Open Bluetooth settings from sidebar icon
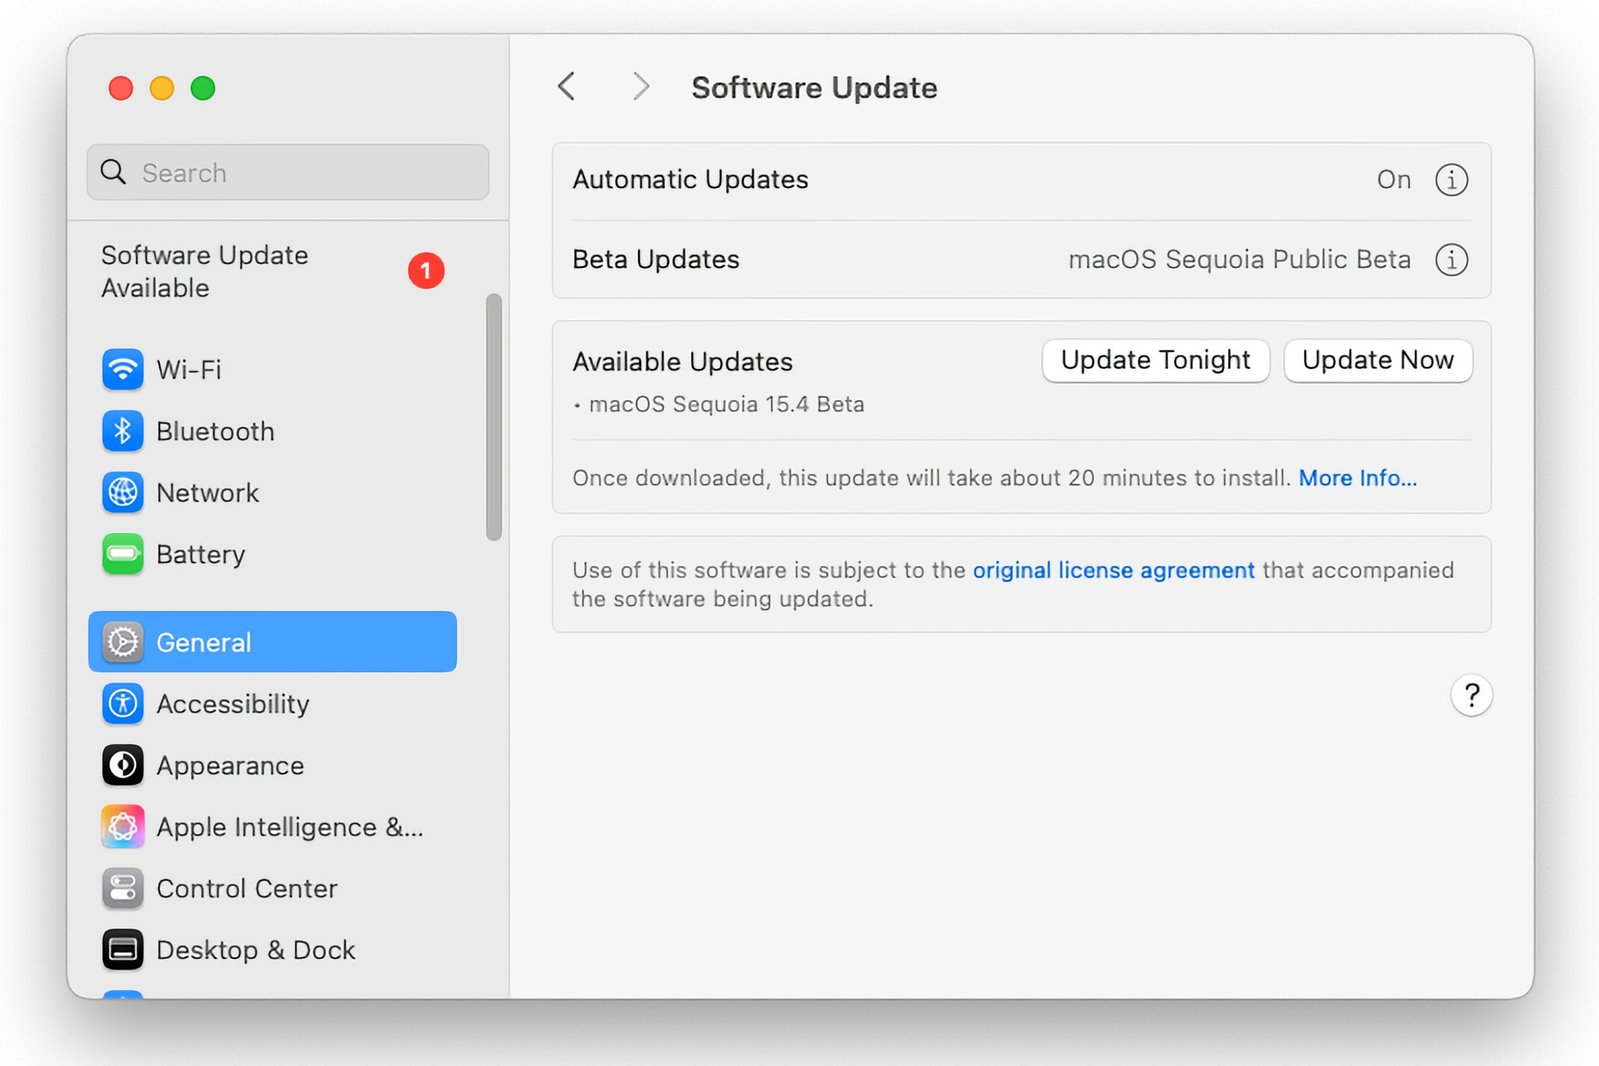This screenshot has width=1599, height=1066. point(122,431)
